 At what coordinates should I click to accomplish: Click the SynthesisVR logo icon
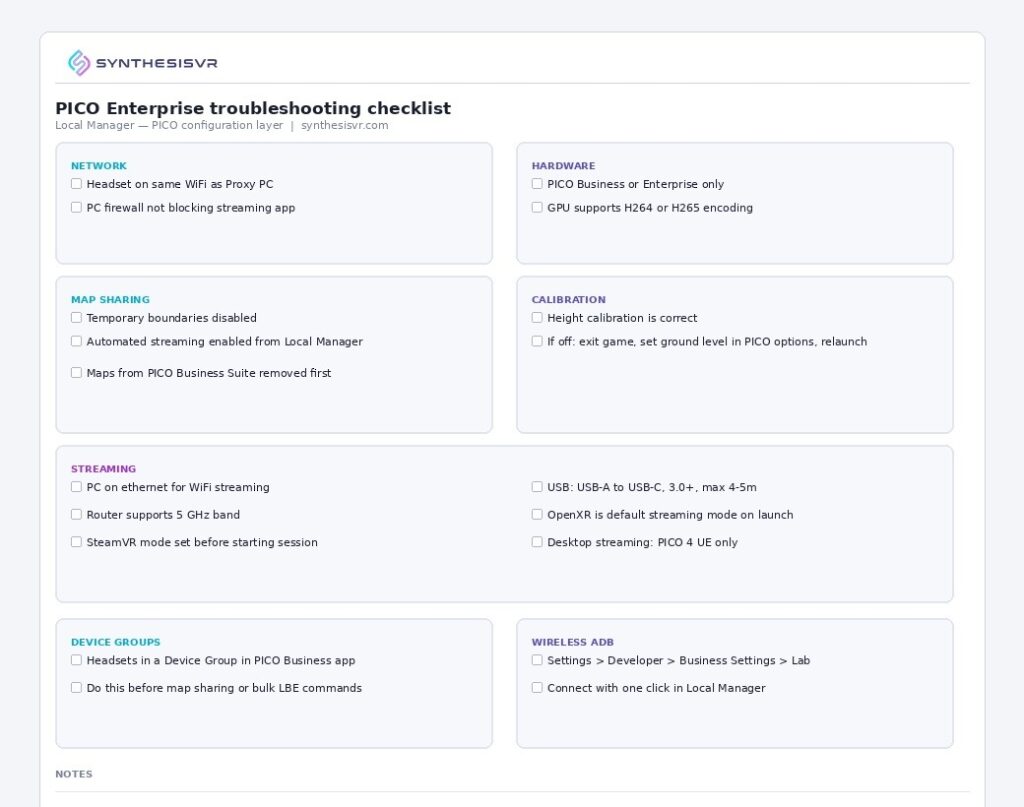pos(79,63)
